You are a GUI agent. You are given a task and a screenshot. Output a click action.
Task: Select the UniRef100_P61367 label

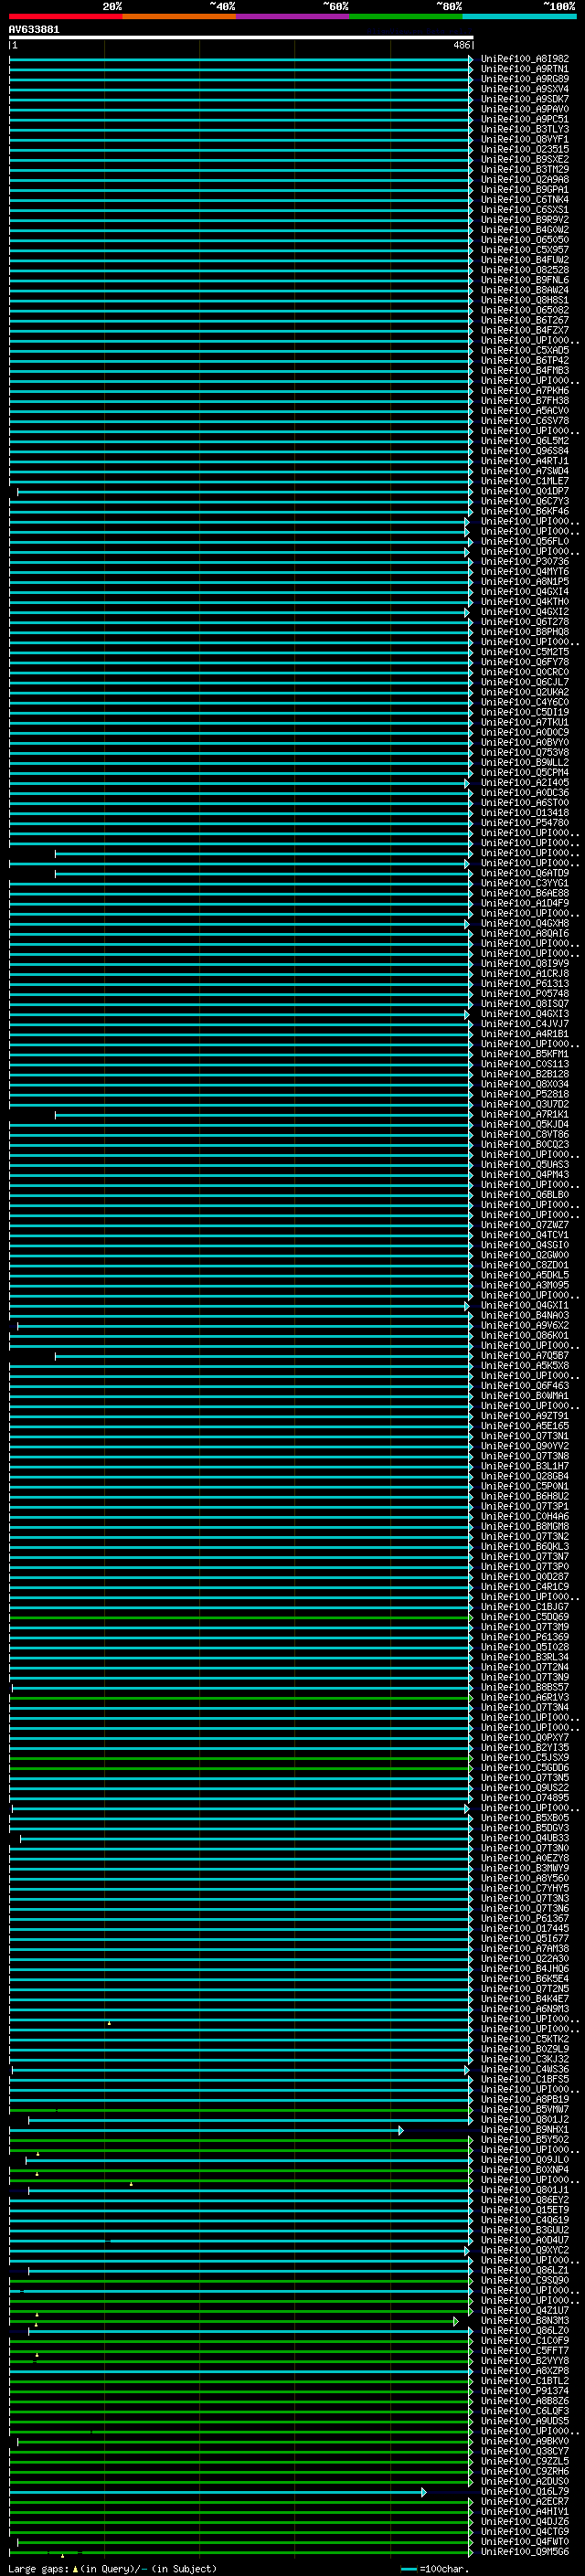click(x=524, y=1919)
